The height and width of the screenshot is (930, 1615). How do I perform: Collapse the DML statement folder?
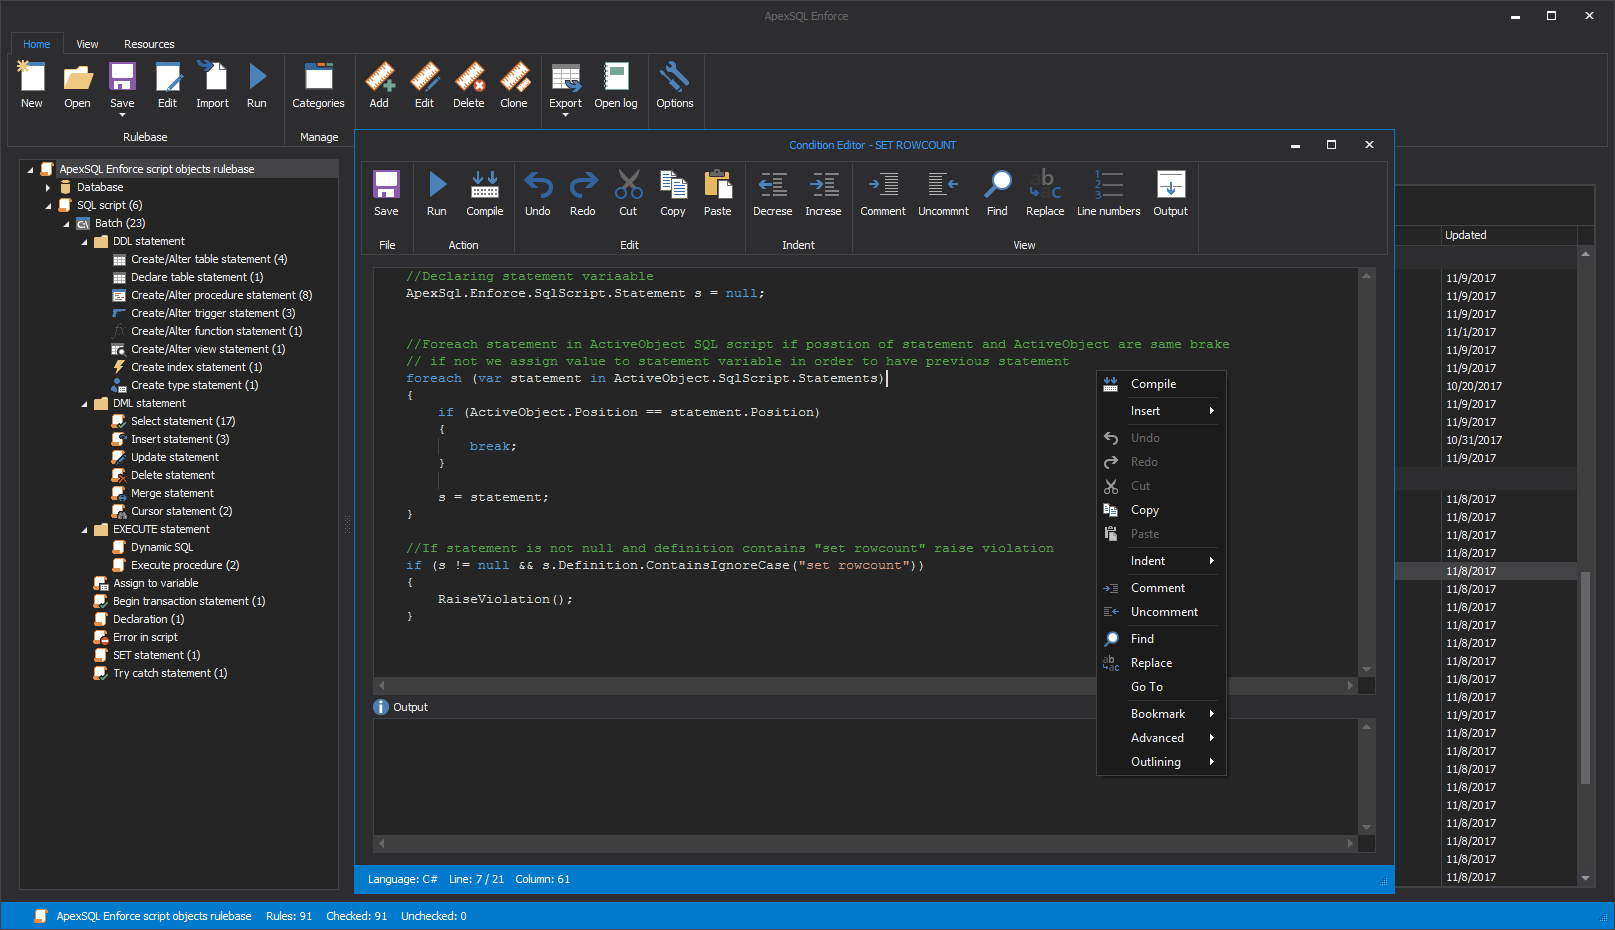click(84, 404)
